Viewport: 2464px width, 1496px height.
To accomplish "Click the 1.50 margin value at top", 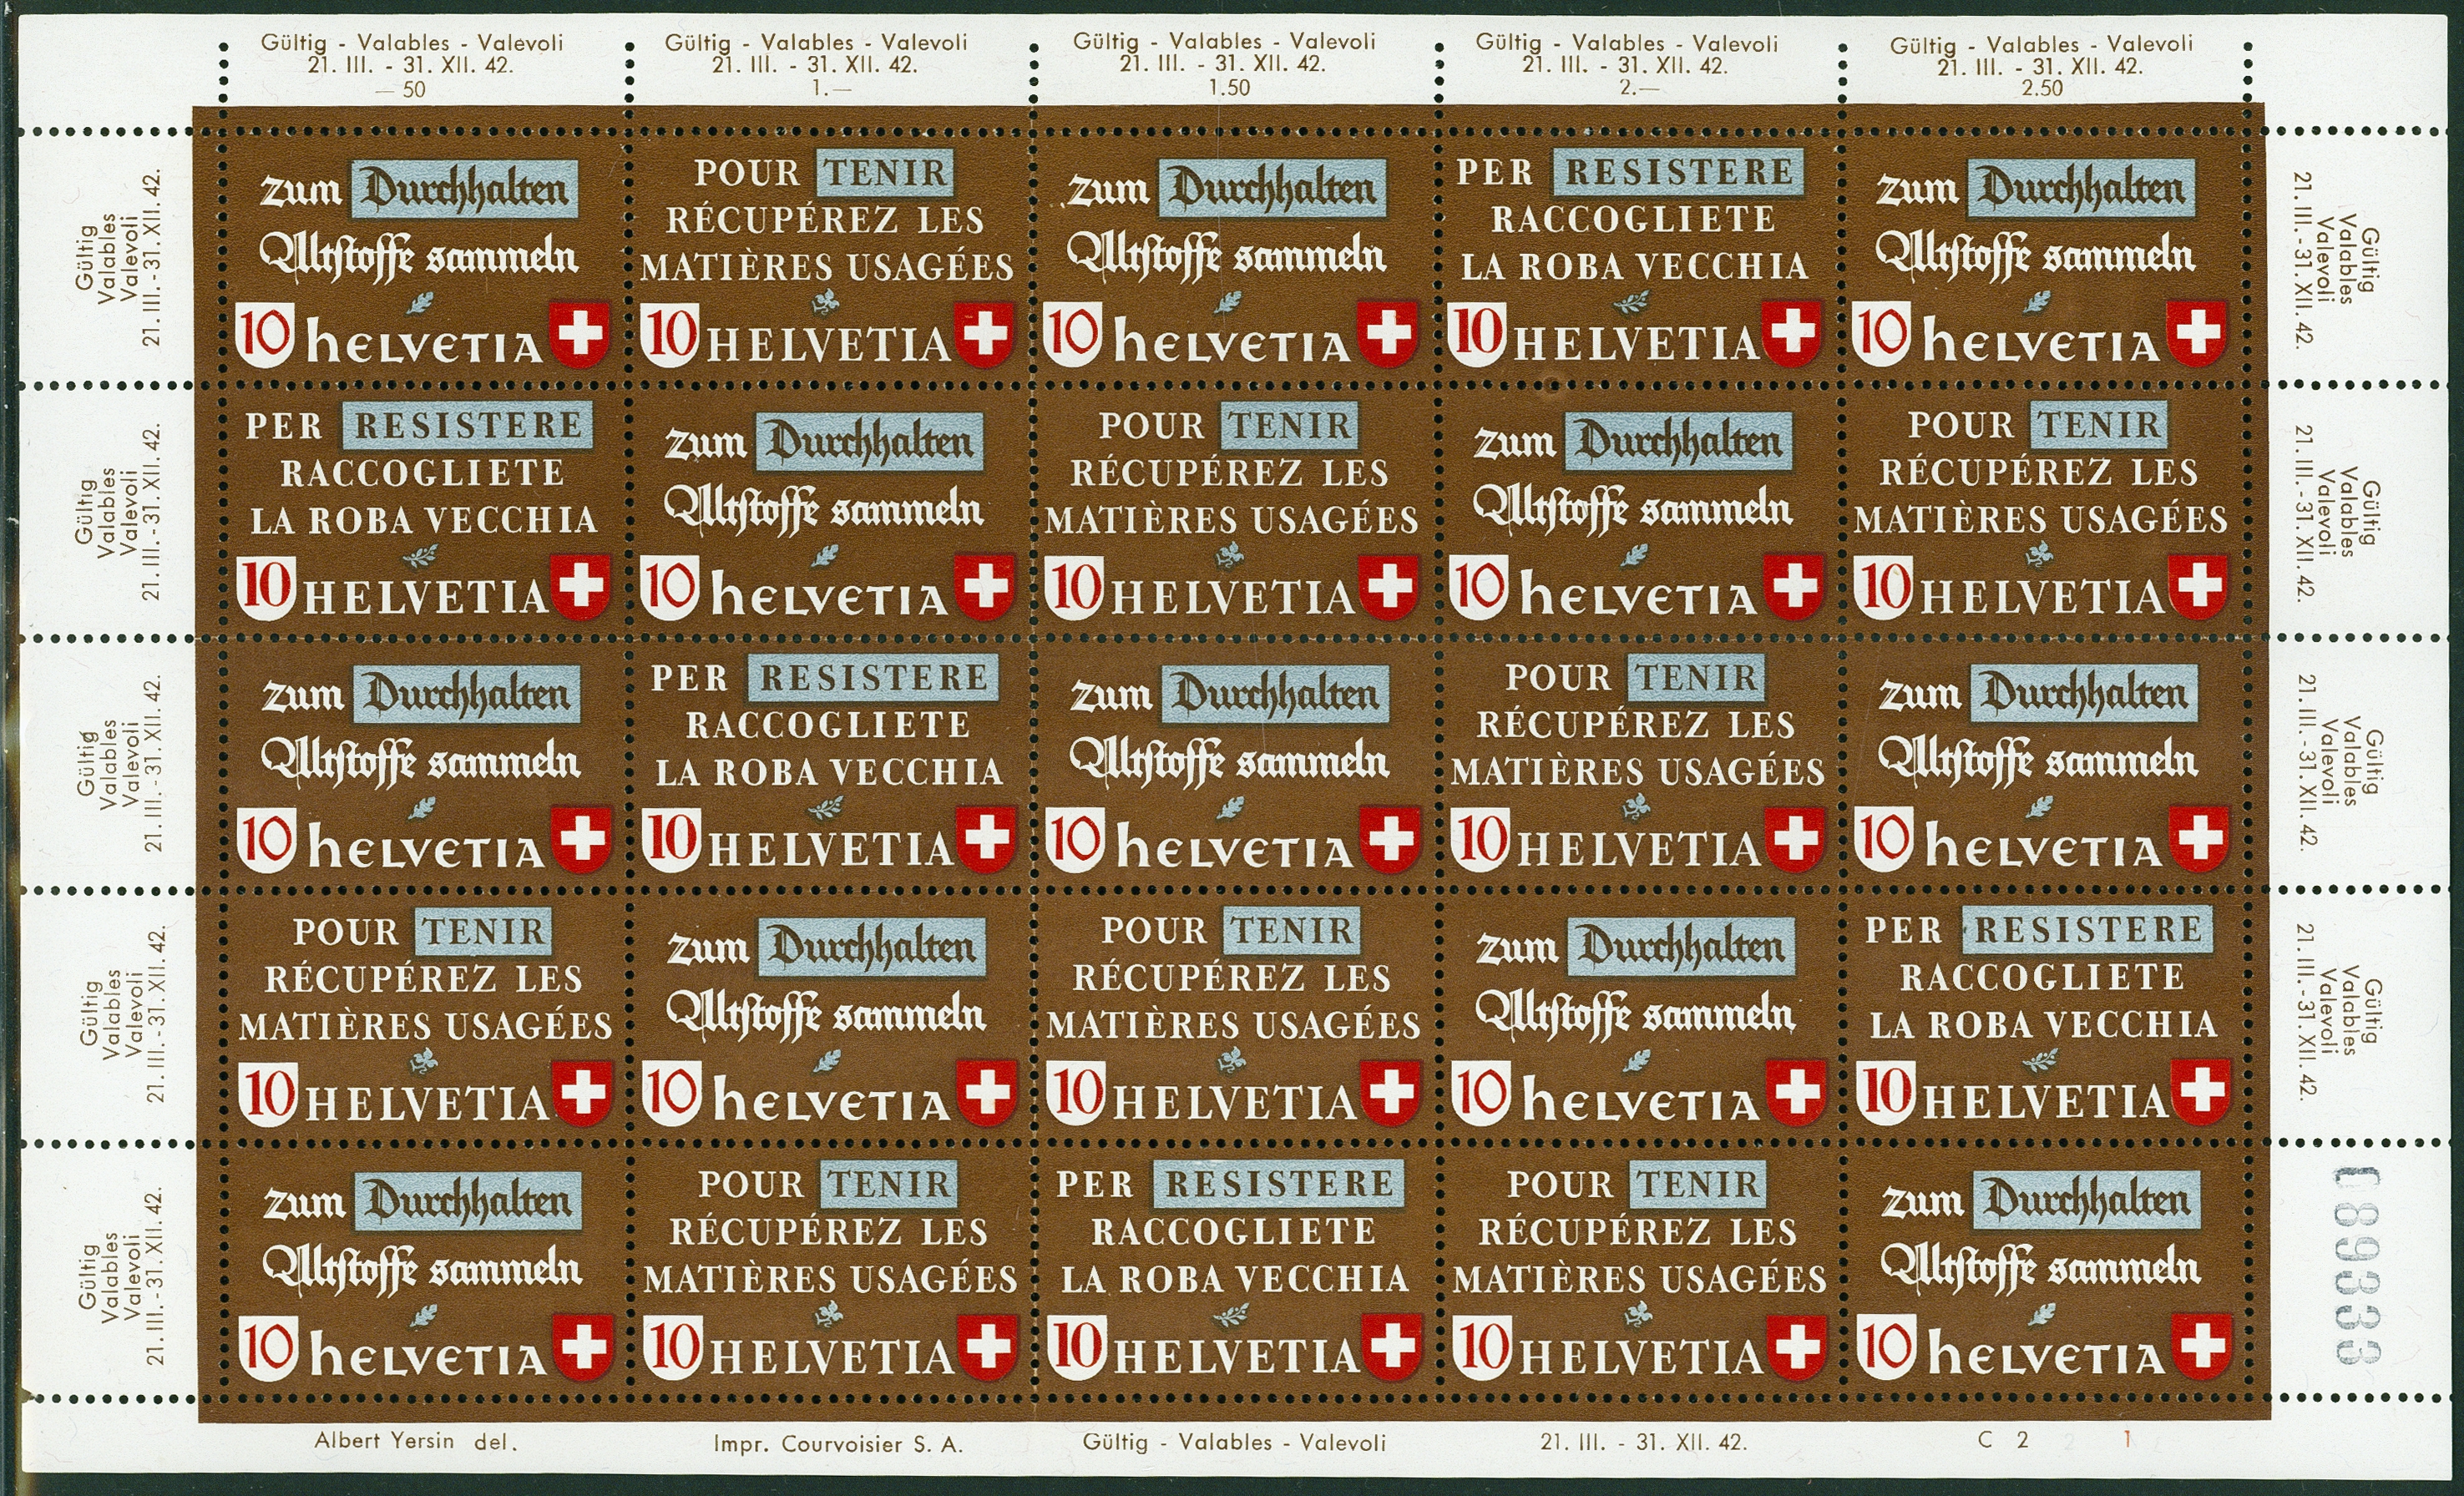I will [1229, 88].
